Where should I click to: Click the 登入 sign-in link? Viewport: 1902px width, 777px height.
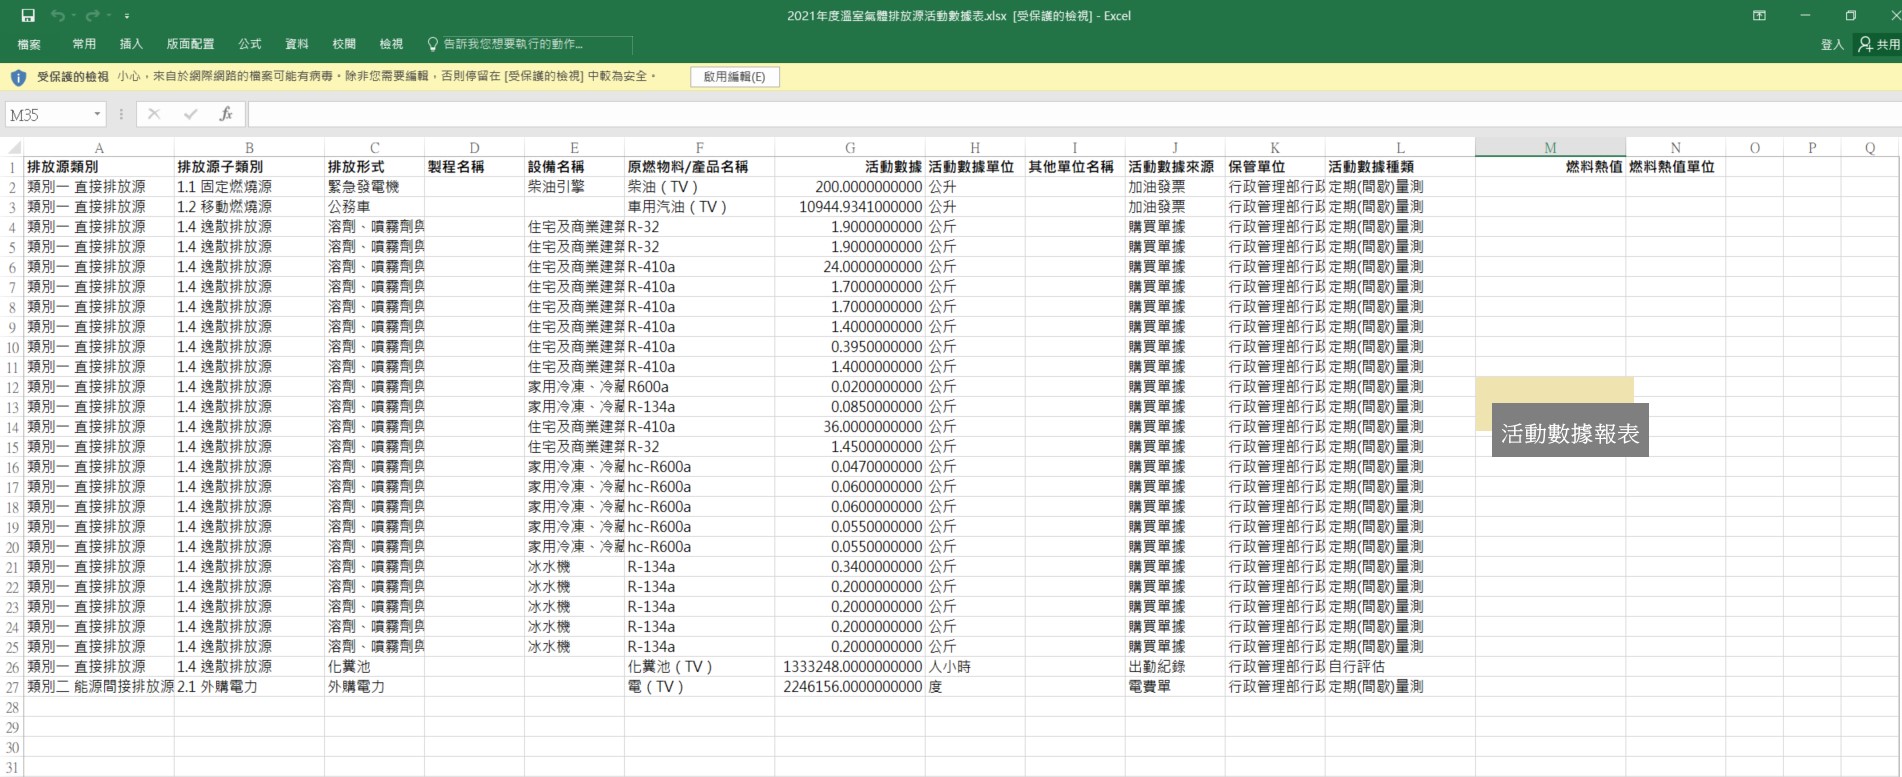pyautogui.click(x=1831, y=44)
